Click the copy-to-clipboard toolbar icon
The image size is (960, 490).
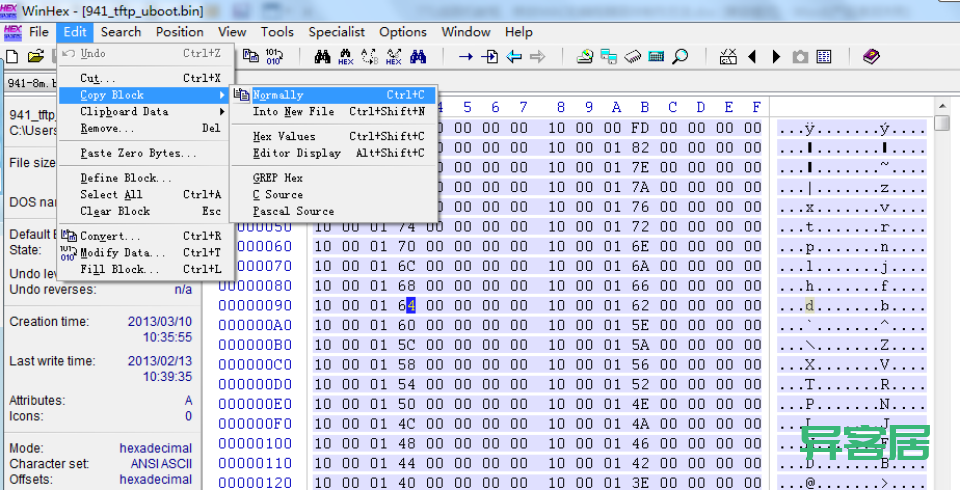coord(250,56)
